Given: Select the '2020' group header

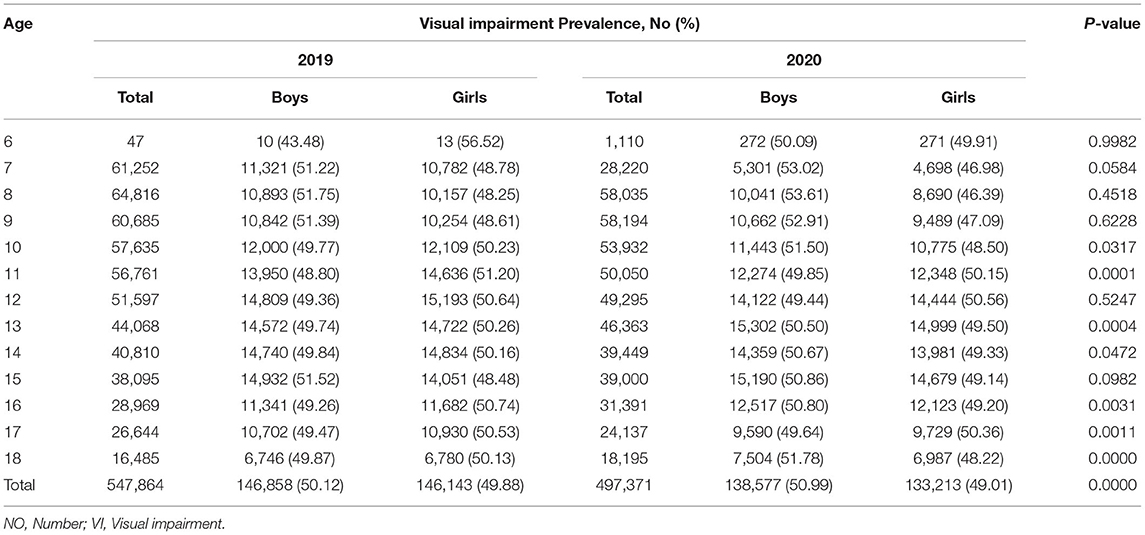Looking at the screenshot, I should [x=803, y=62].
